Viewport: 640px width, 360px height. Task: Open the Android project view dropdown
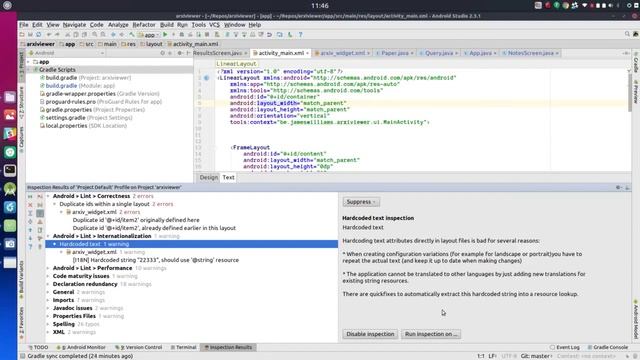pos(66,53)
